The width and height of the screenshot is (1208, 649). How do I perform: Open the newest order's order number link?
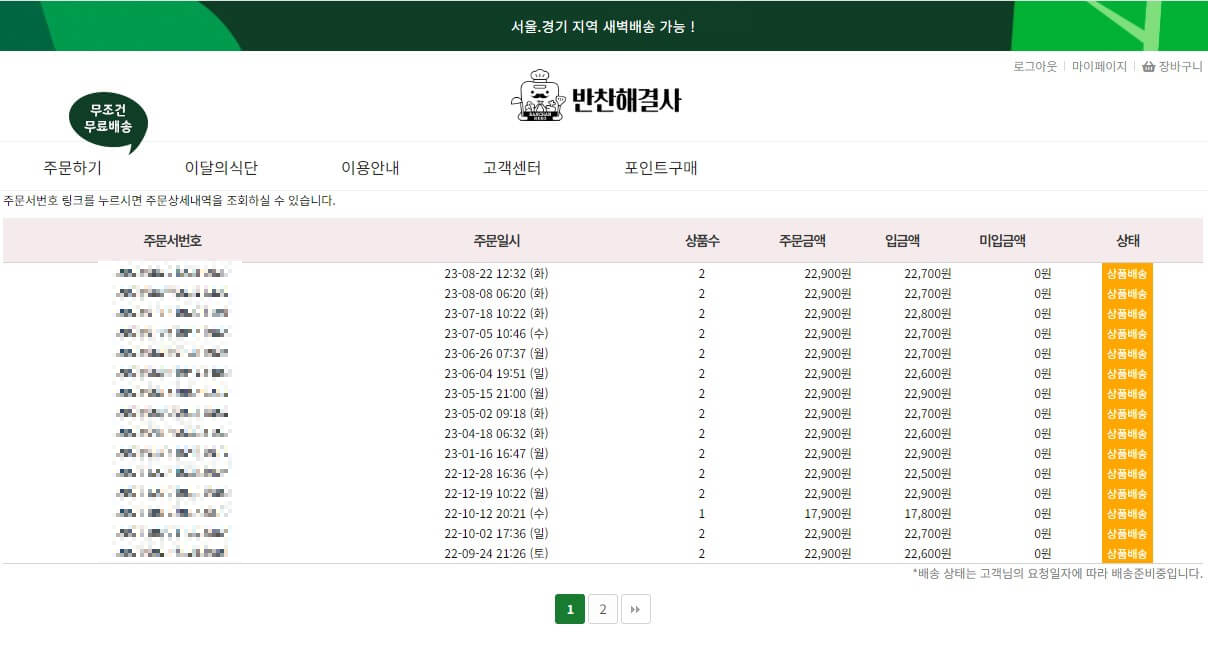(170, 273)
